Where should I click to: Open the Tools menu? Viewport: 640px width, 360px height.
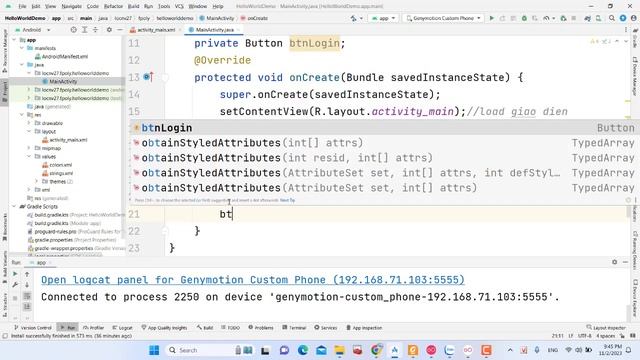(x=164, y=7)
